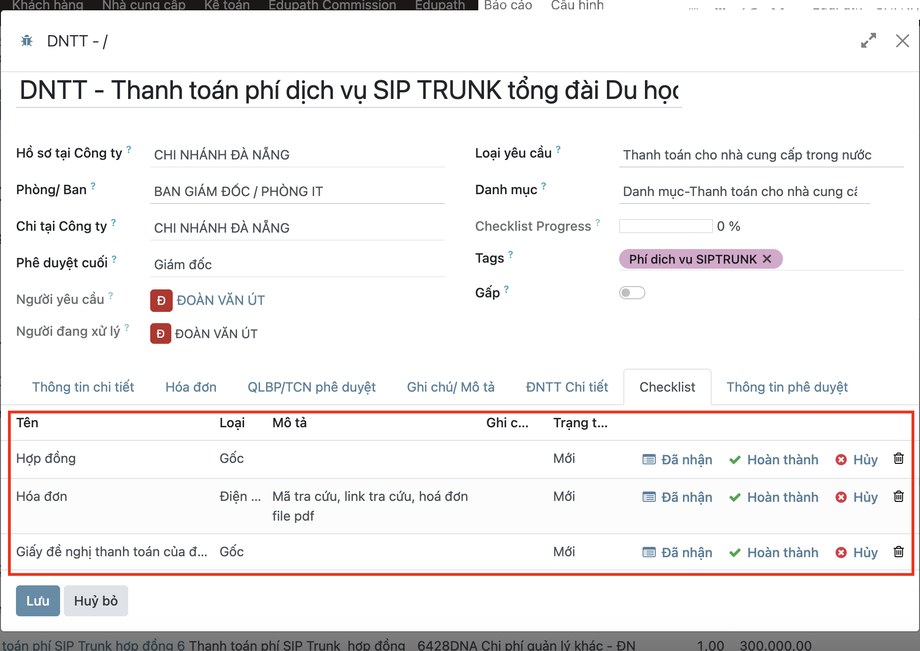Screen dimensions: 920x651
Task: Open Cấu hình menu in background window
Action: 577,5
